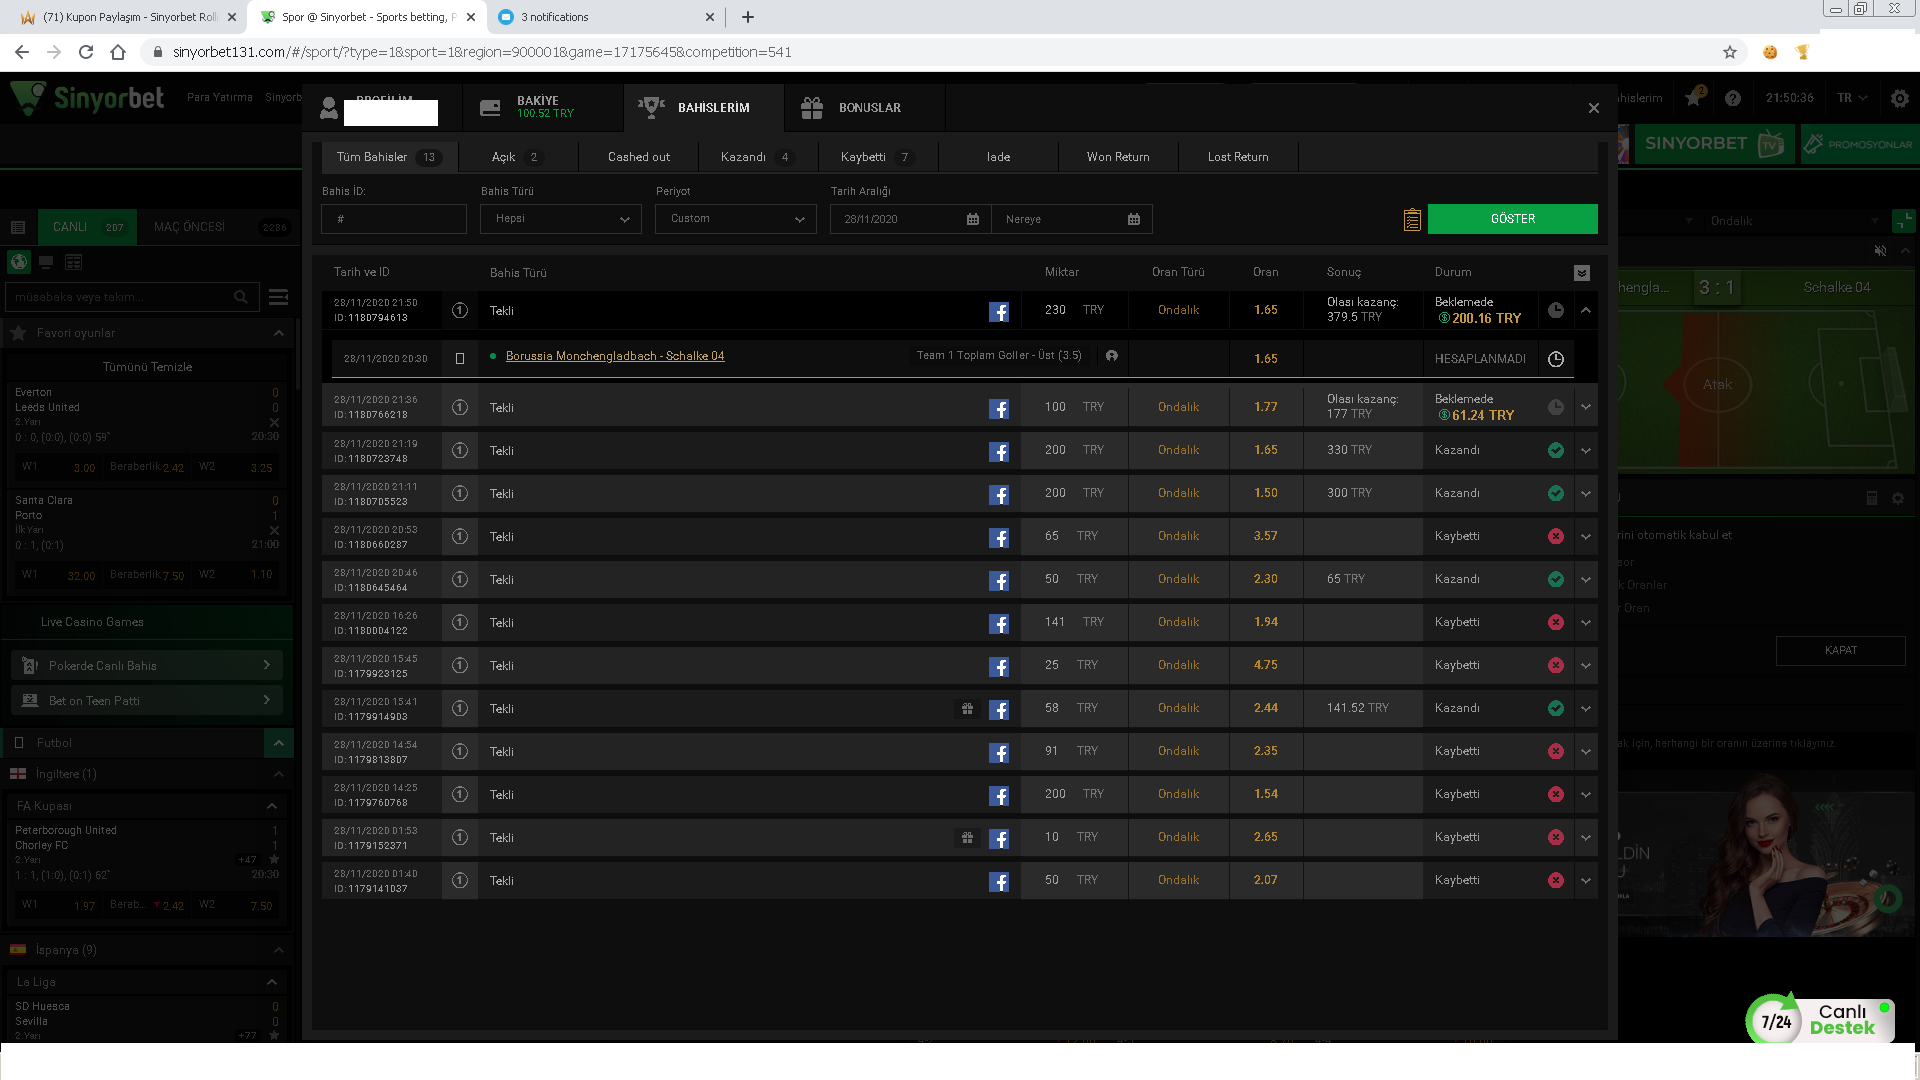1920x1080 pixels.
Task: Open Periyot Custom dropdown
Action: [735, 219]
